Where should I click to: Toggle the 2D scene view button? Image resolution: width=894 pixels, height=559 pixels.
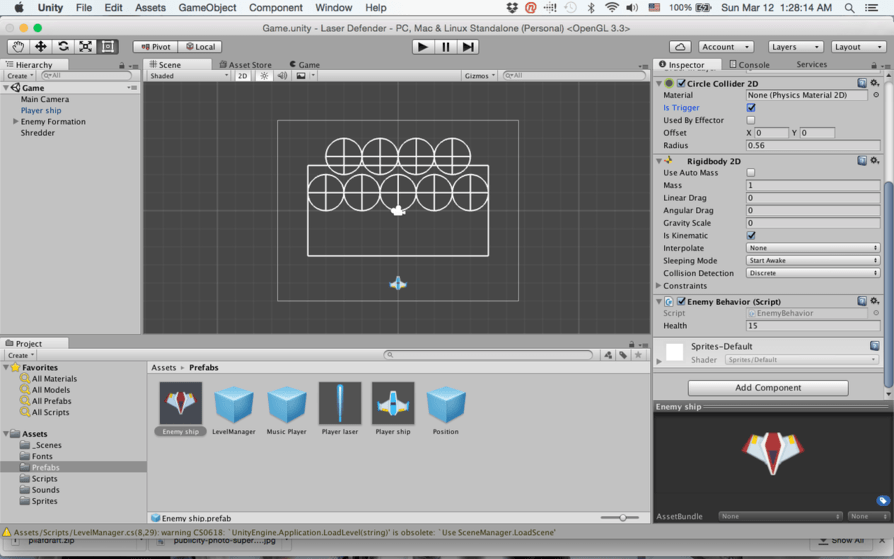[242, 76]
